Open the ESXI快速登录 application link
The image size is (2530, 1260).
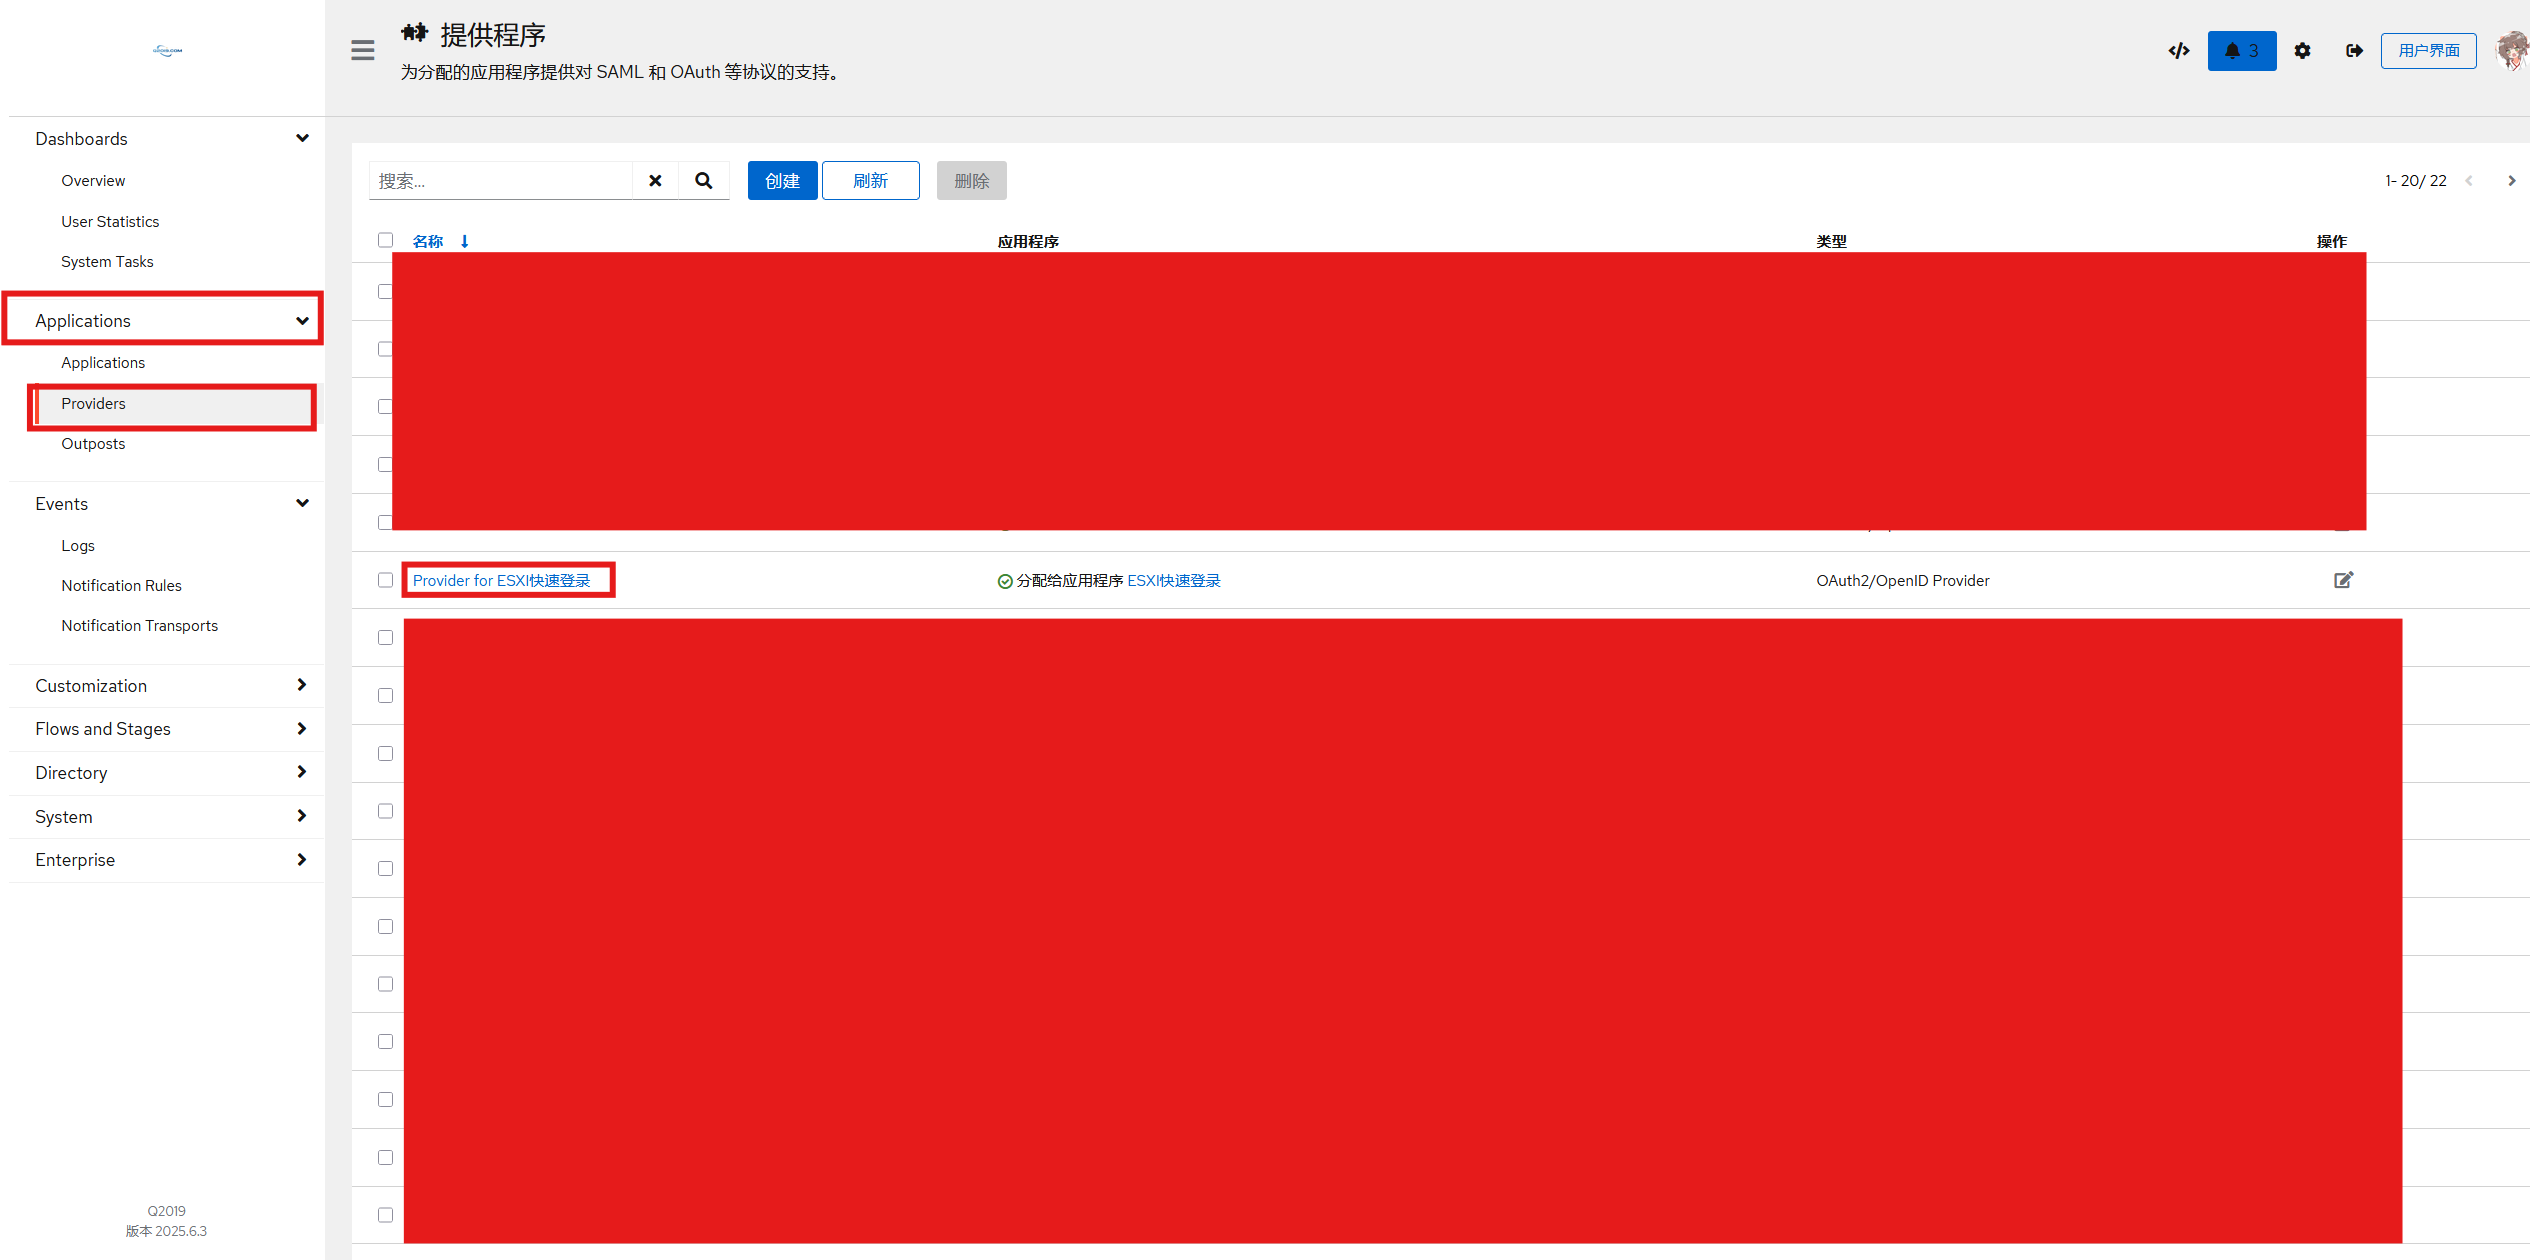coord(1174,581)
